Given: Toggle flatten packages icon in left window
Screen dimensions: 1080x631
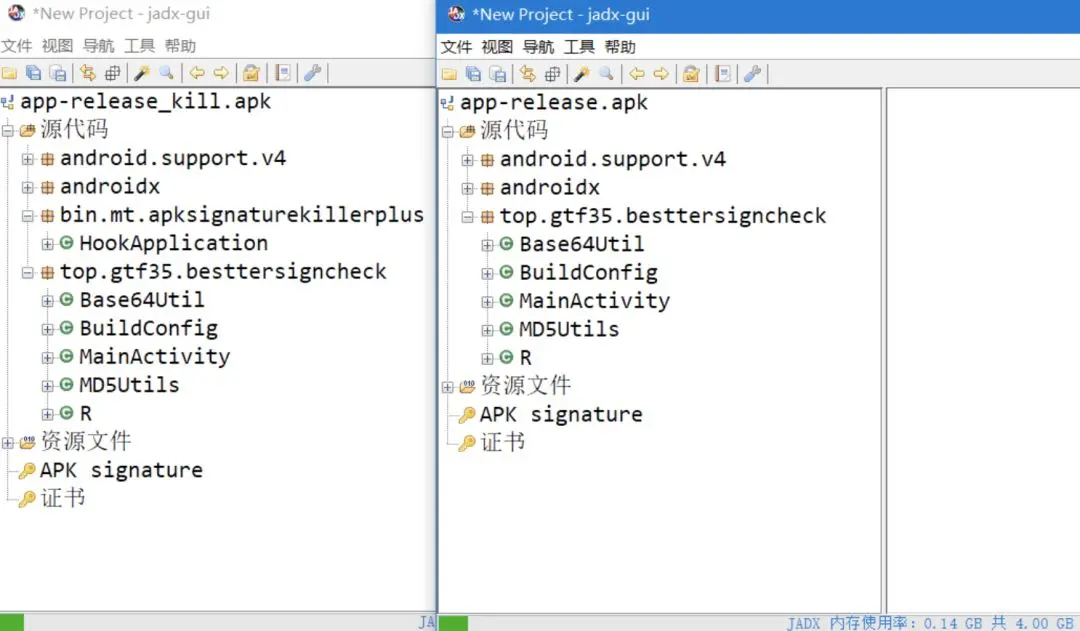Looking at the screenshot, I should tap(112, 73).
